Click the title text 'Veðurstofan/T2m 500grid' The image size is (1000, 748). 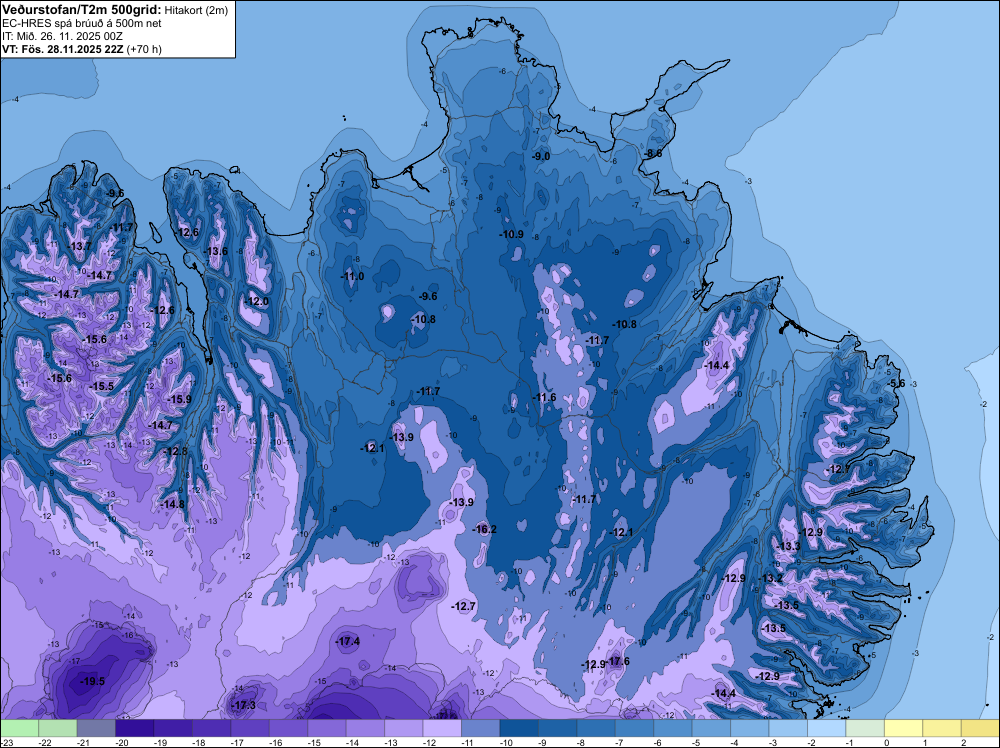coord(82,10)
